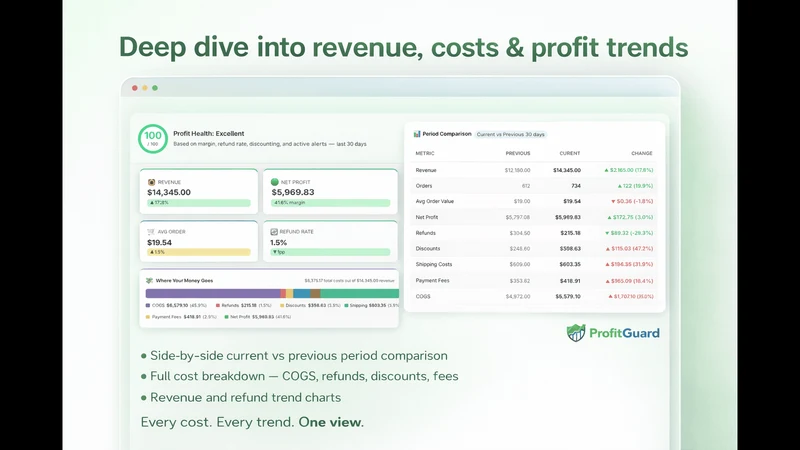Screen dimensions: 800x450
Task: Click the Shipping Costs row label
Action: pos(434,265)
